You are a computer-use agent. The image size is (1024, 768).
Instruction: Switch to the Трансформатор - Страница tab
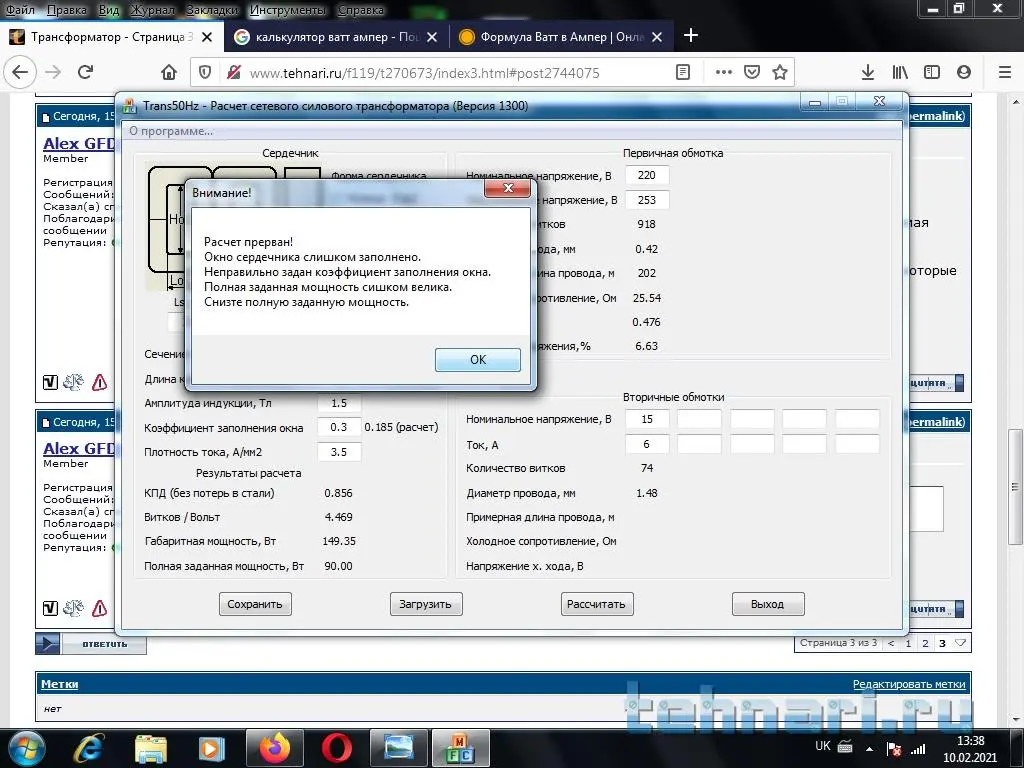(x=111, y=37)
